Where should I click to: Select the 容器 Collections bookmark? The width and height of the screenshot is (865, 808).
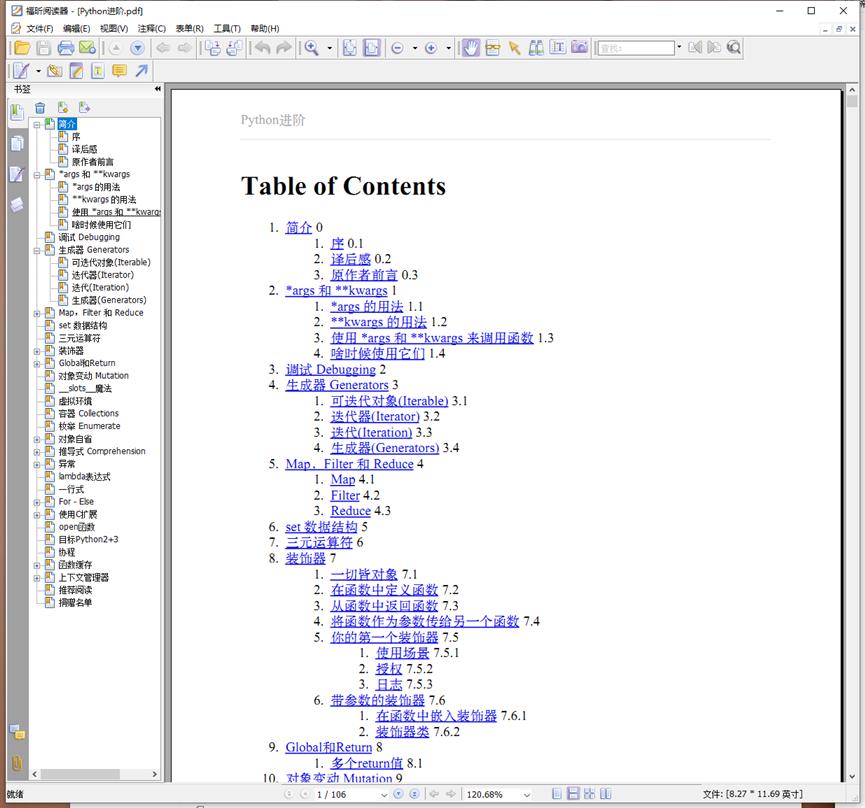[x=88, y=414]
